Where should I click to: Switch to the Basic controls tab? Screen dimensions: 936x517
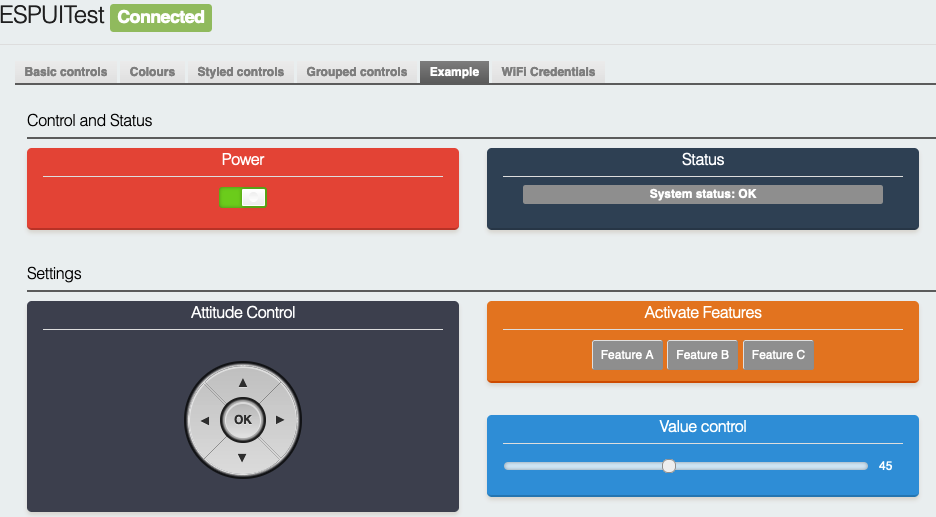pos(66,72)
